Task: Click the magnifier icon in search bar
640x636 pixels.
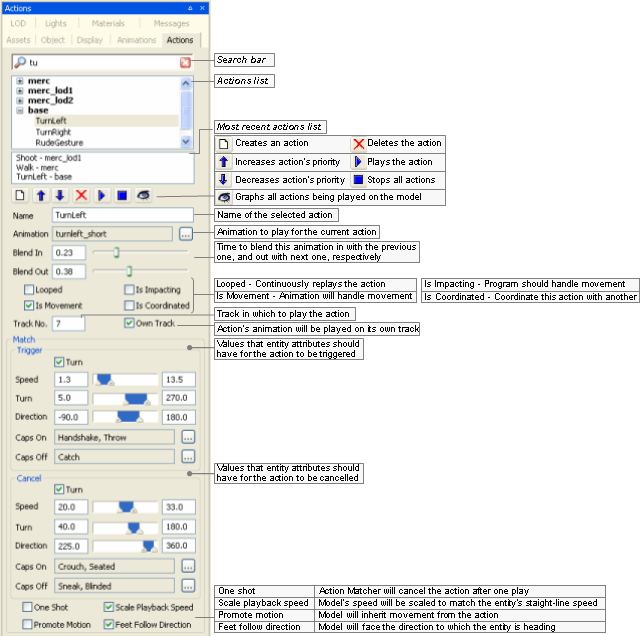Action: tap(20, 62)
